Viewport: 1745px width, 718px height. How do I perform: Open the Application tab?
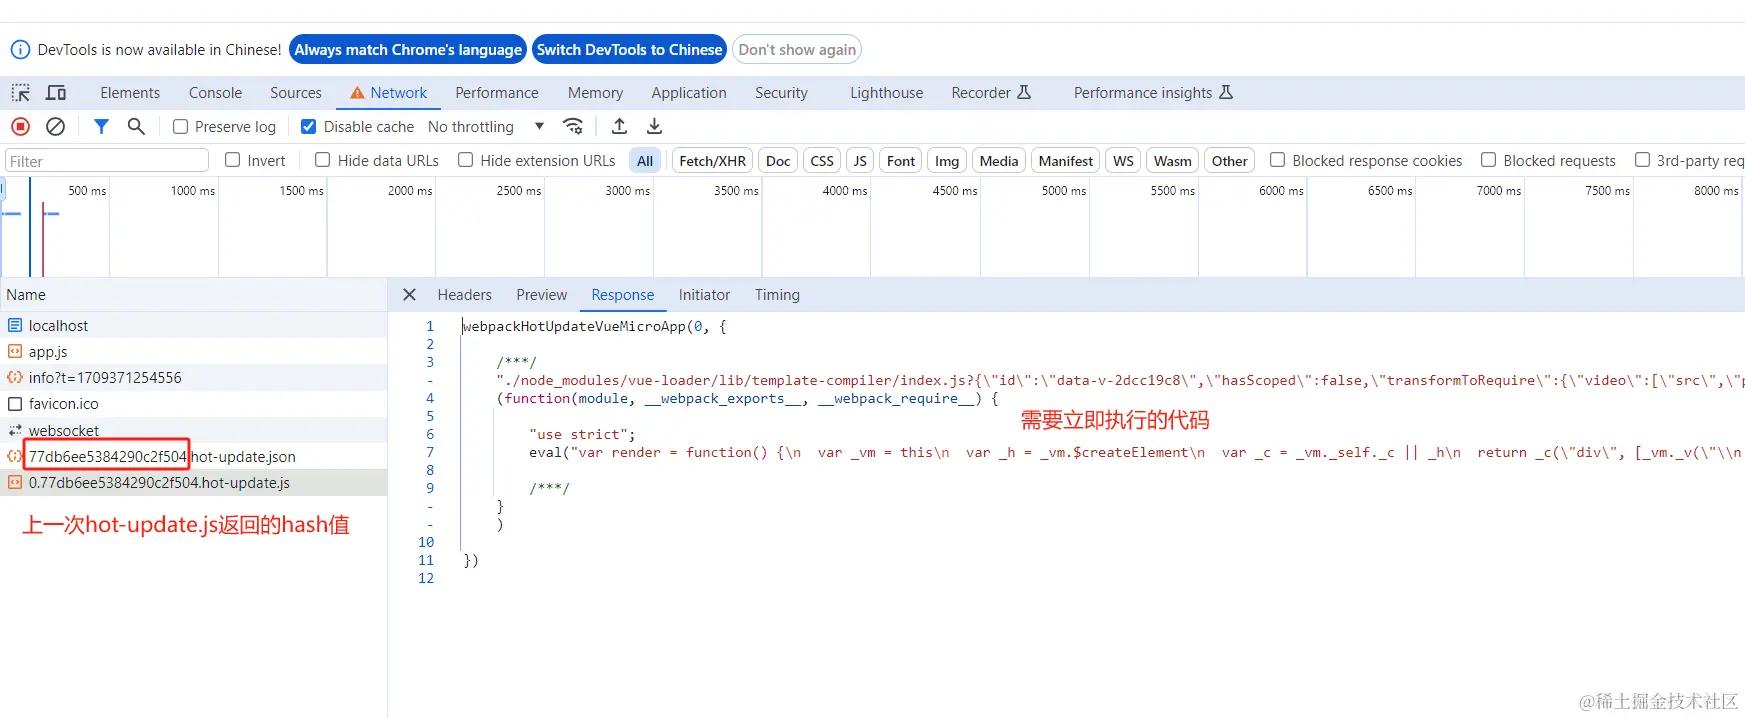pyautogui.click(x=689, y=93)
